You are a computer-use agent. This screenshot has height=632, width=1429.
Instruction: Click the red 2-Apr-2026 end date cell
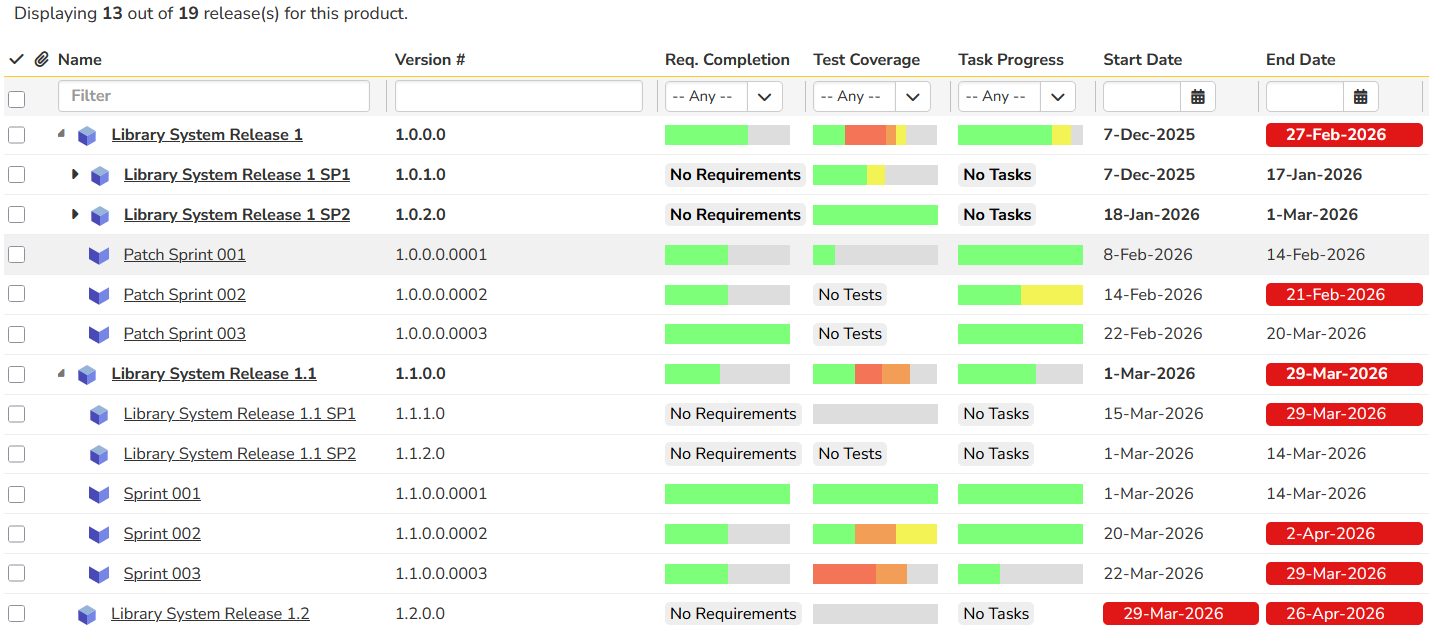coord(1344,534)
